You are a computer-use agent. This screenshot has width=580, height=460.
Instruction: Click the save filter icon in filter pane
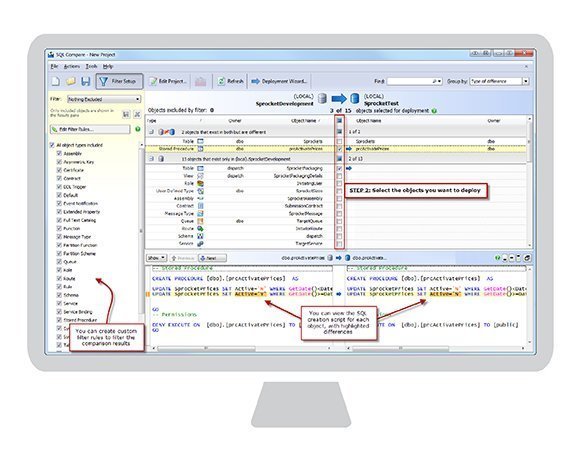[x=126, y=114]
